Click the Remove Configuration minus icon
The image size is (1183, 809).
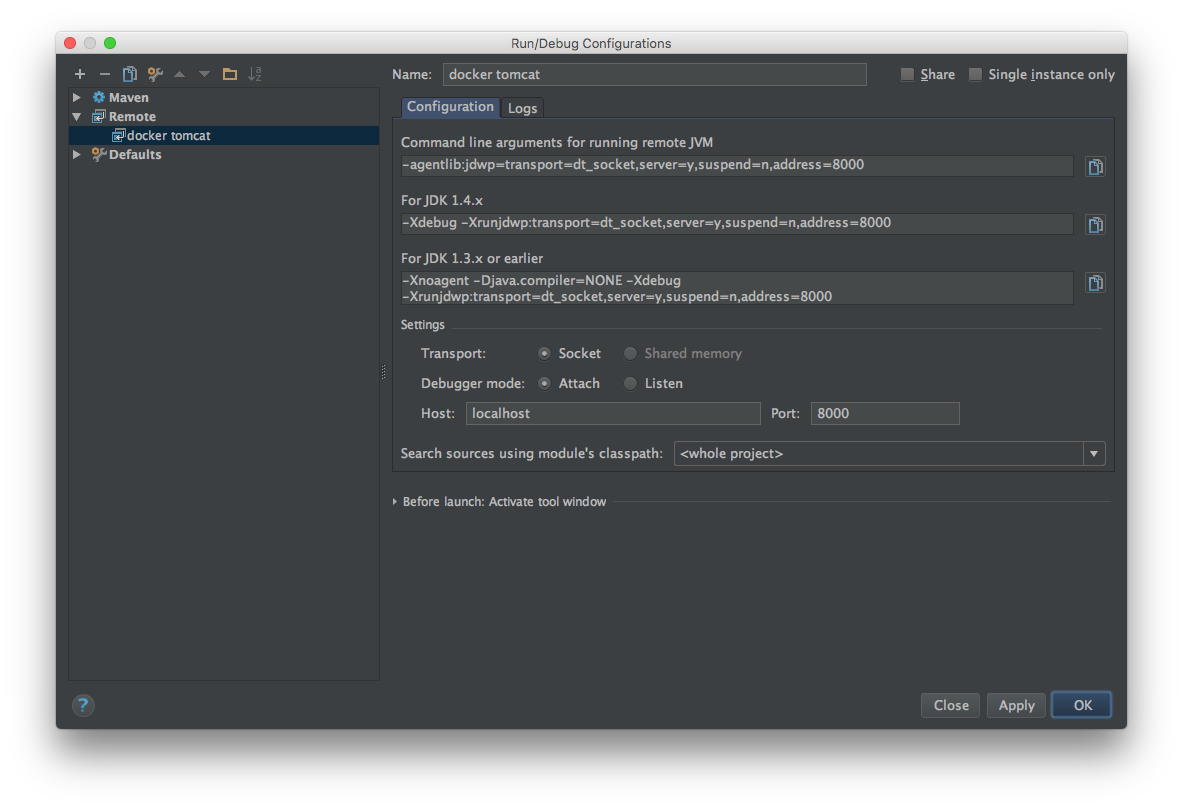[105, 74]
